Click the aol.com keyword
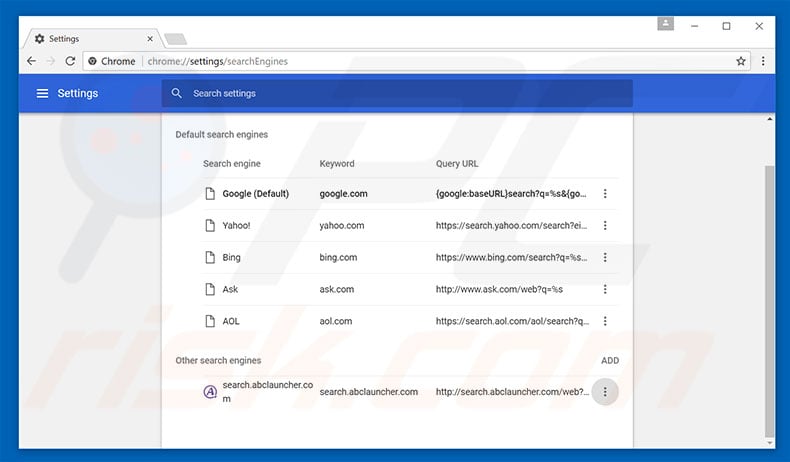Screen dimensions: 790x462 point(336,321)
